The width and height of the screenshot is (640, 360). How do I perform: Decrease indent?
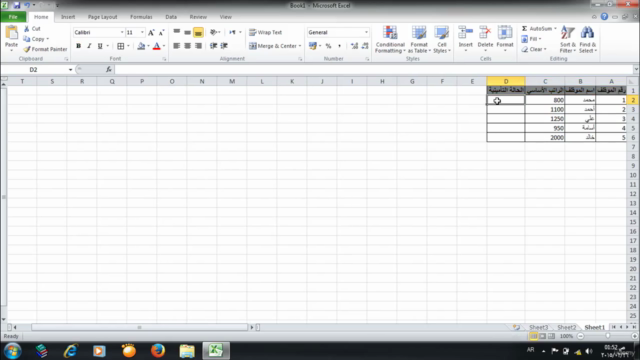coord(213,46)
